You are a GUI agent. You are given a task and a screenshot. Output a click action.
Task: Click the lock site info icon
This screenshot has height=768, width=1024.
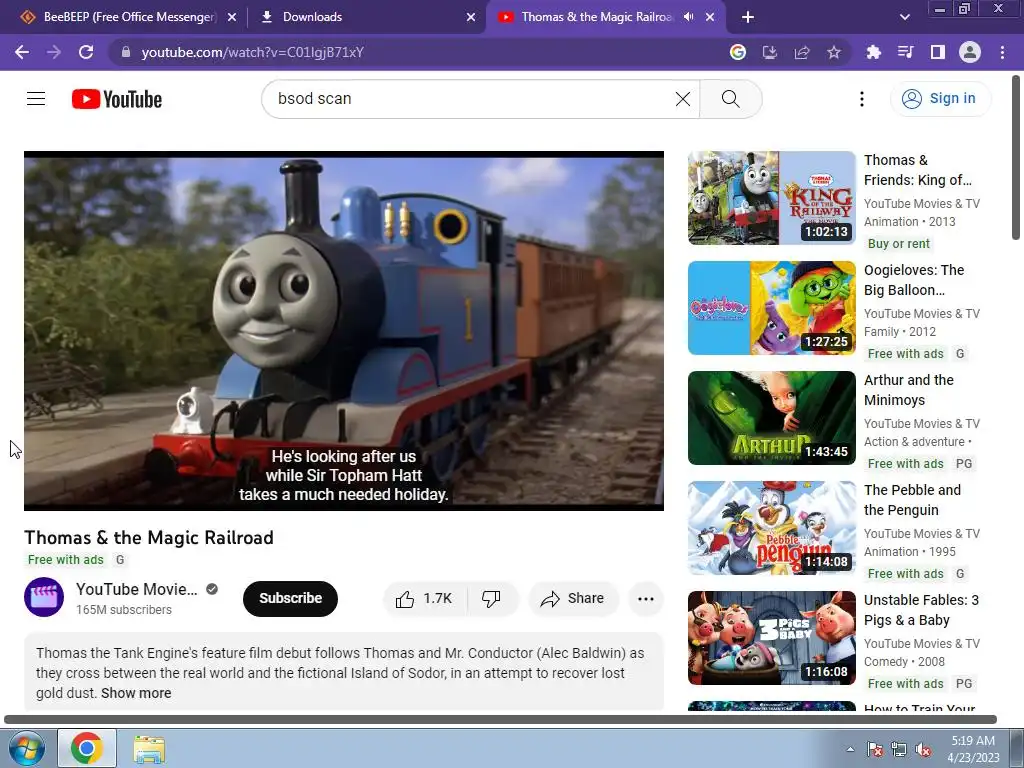[127, 52]
